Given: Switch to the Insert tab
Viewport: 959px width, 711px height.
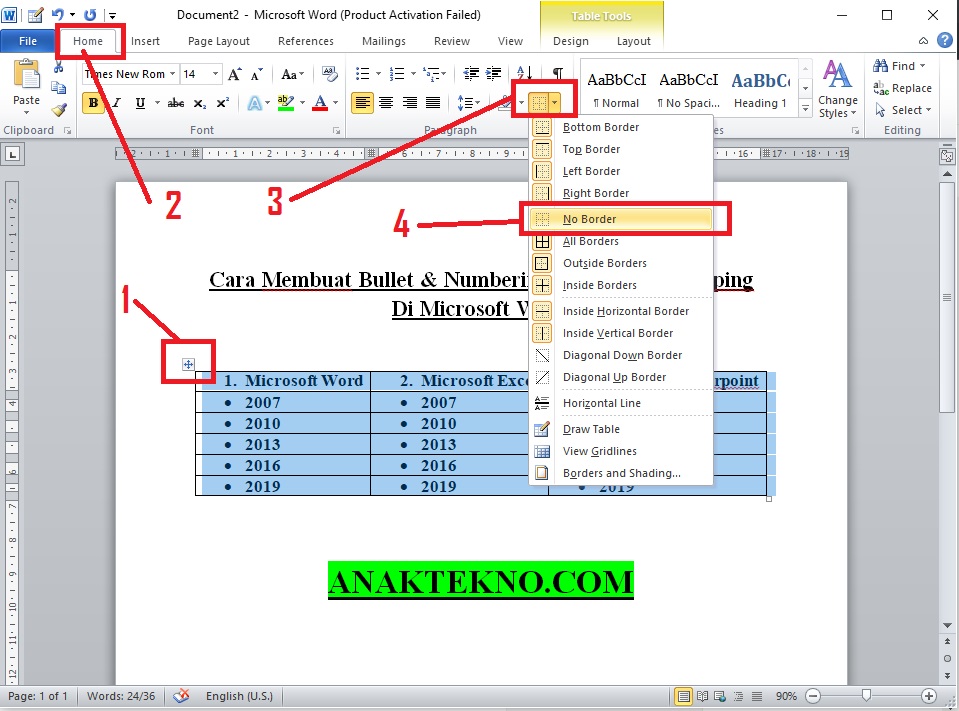Looking at the screenshot, I should [145, 41].
